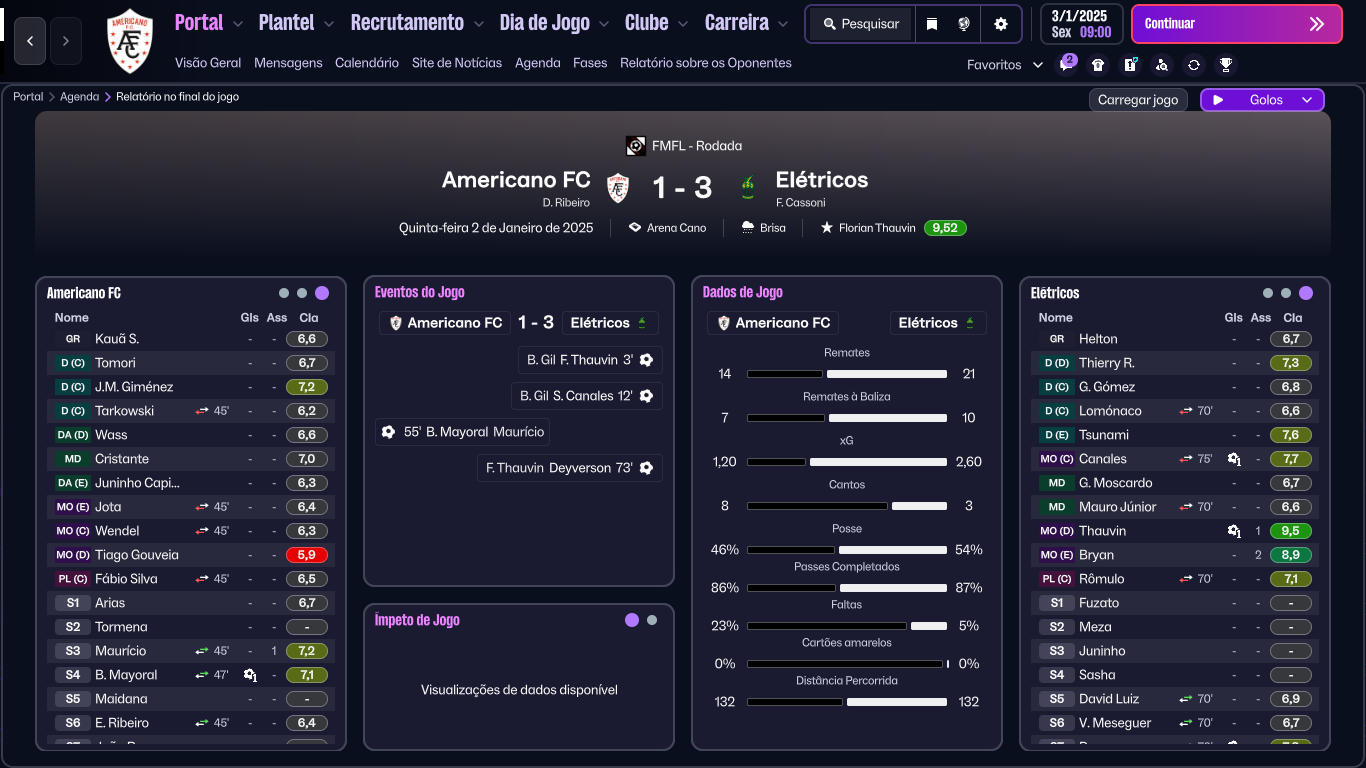
Task: Click the Pesquisar search field
Action: (x=861, y=24)
